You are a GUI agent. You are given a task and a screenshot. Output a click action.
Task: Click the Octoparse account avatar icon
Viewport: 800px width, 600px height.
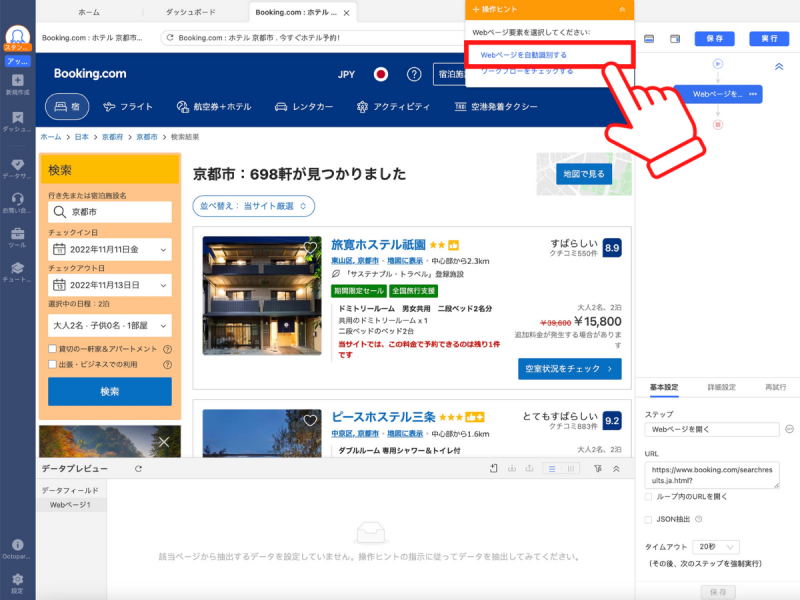pyautogui.click(x=17, y=36)
